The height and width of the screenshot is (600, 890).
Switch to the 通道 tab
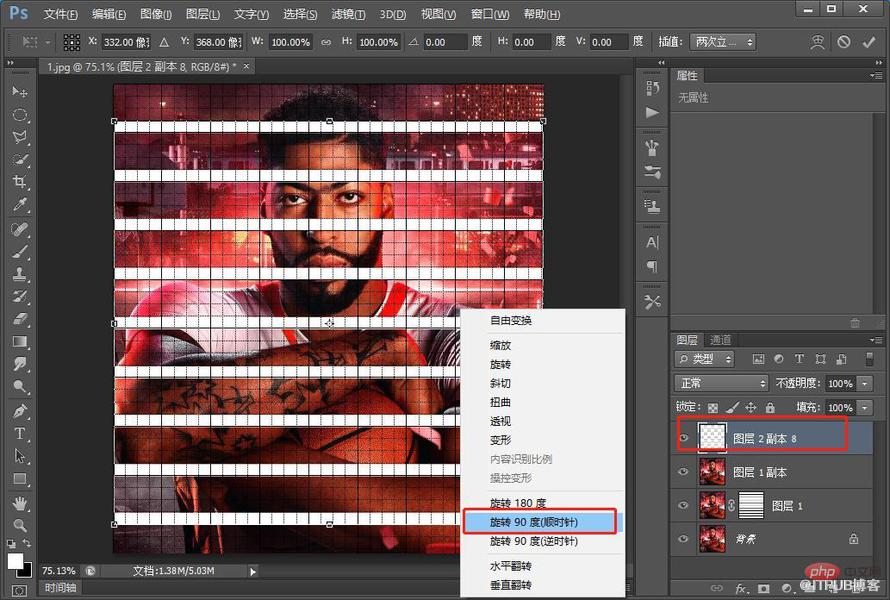(720, 340)
